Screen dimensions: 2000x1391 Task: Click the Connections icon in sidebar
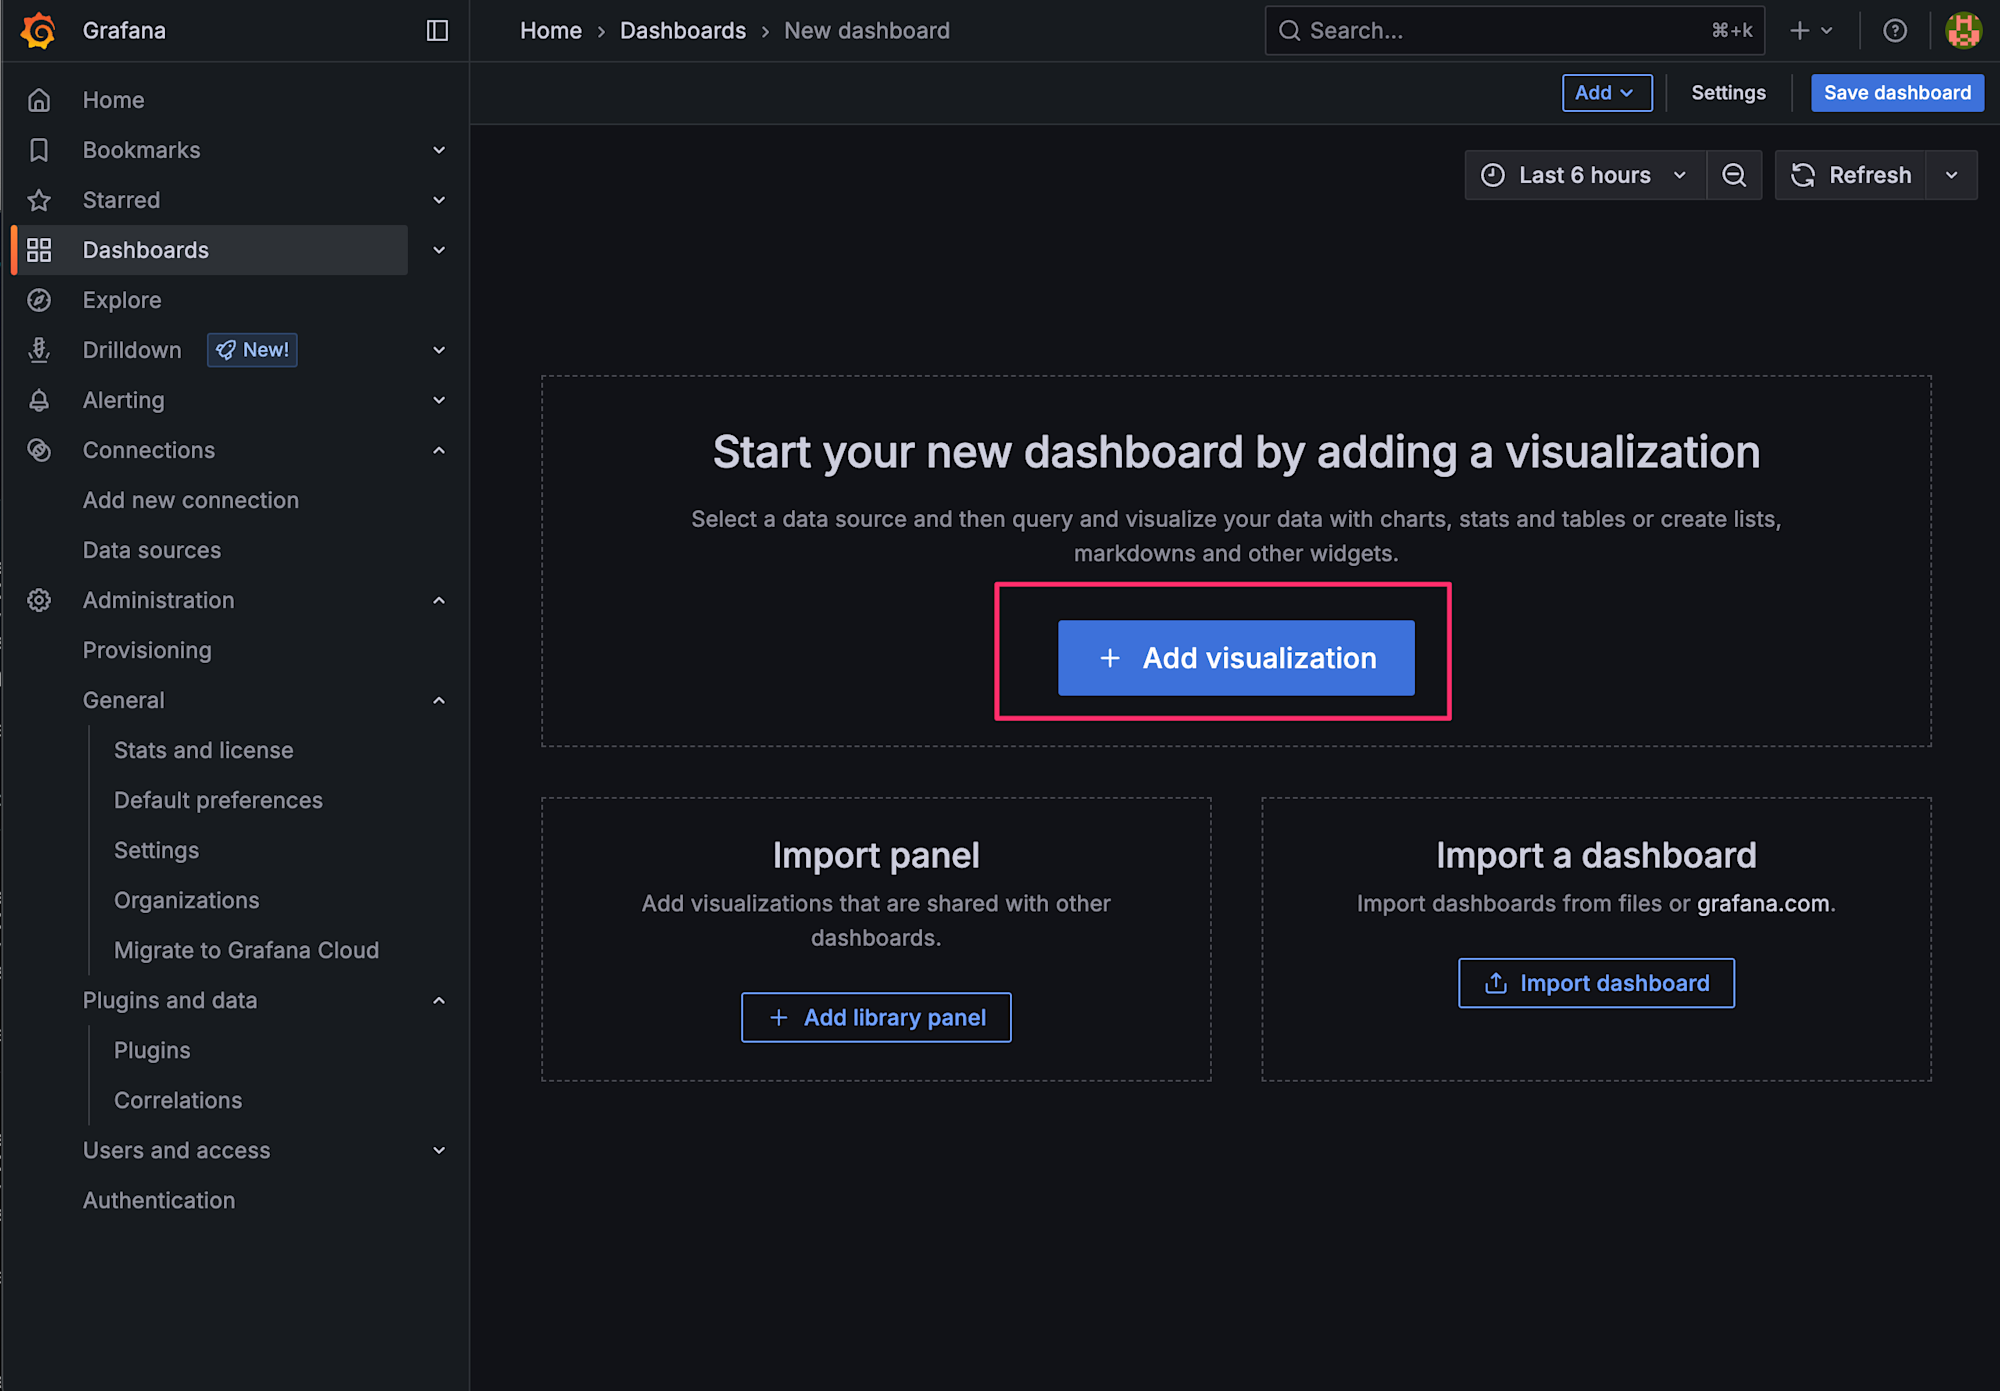39,450
